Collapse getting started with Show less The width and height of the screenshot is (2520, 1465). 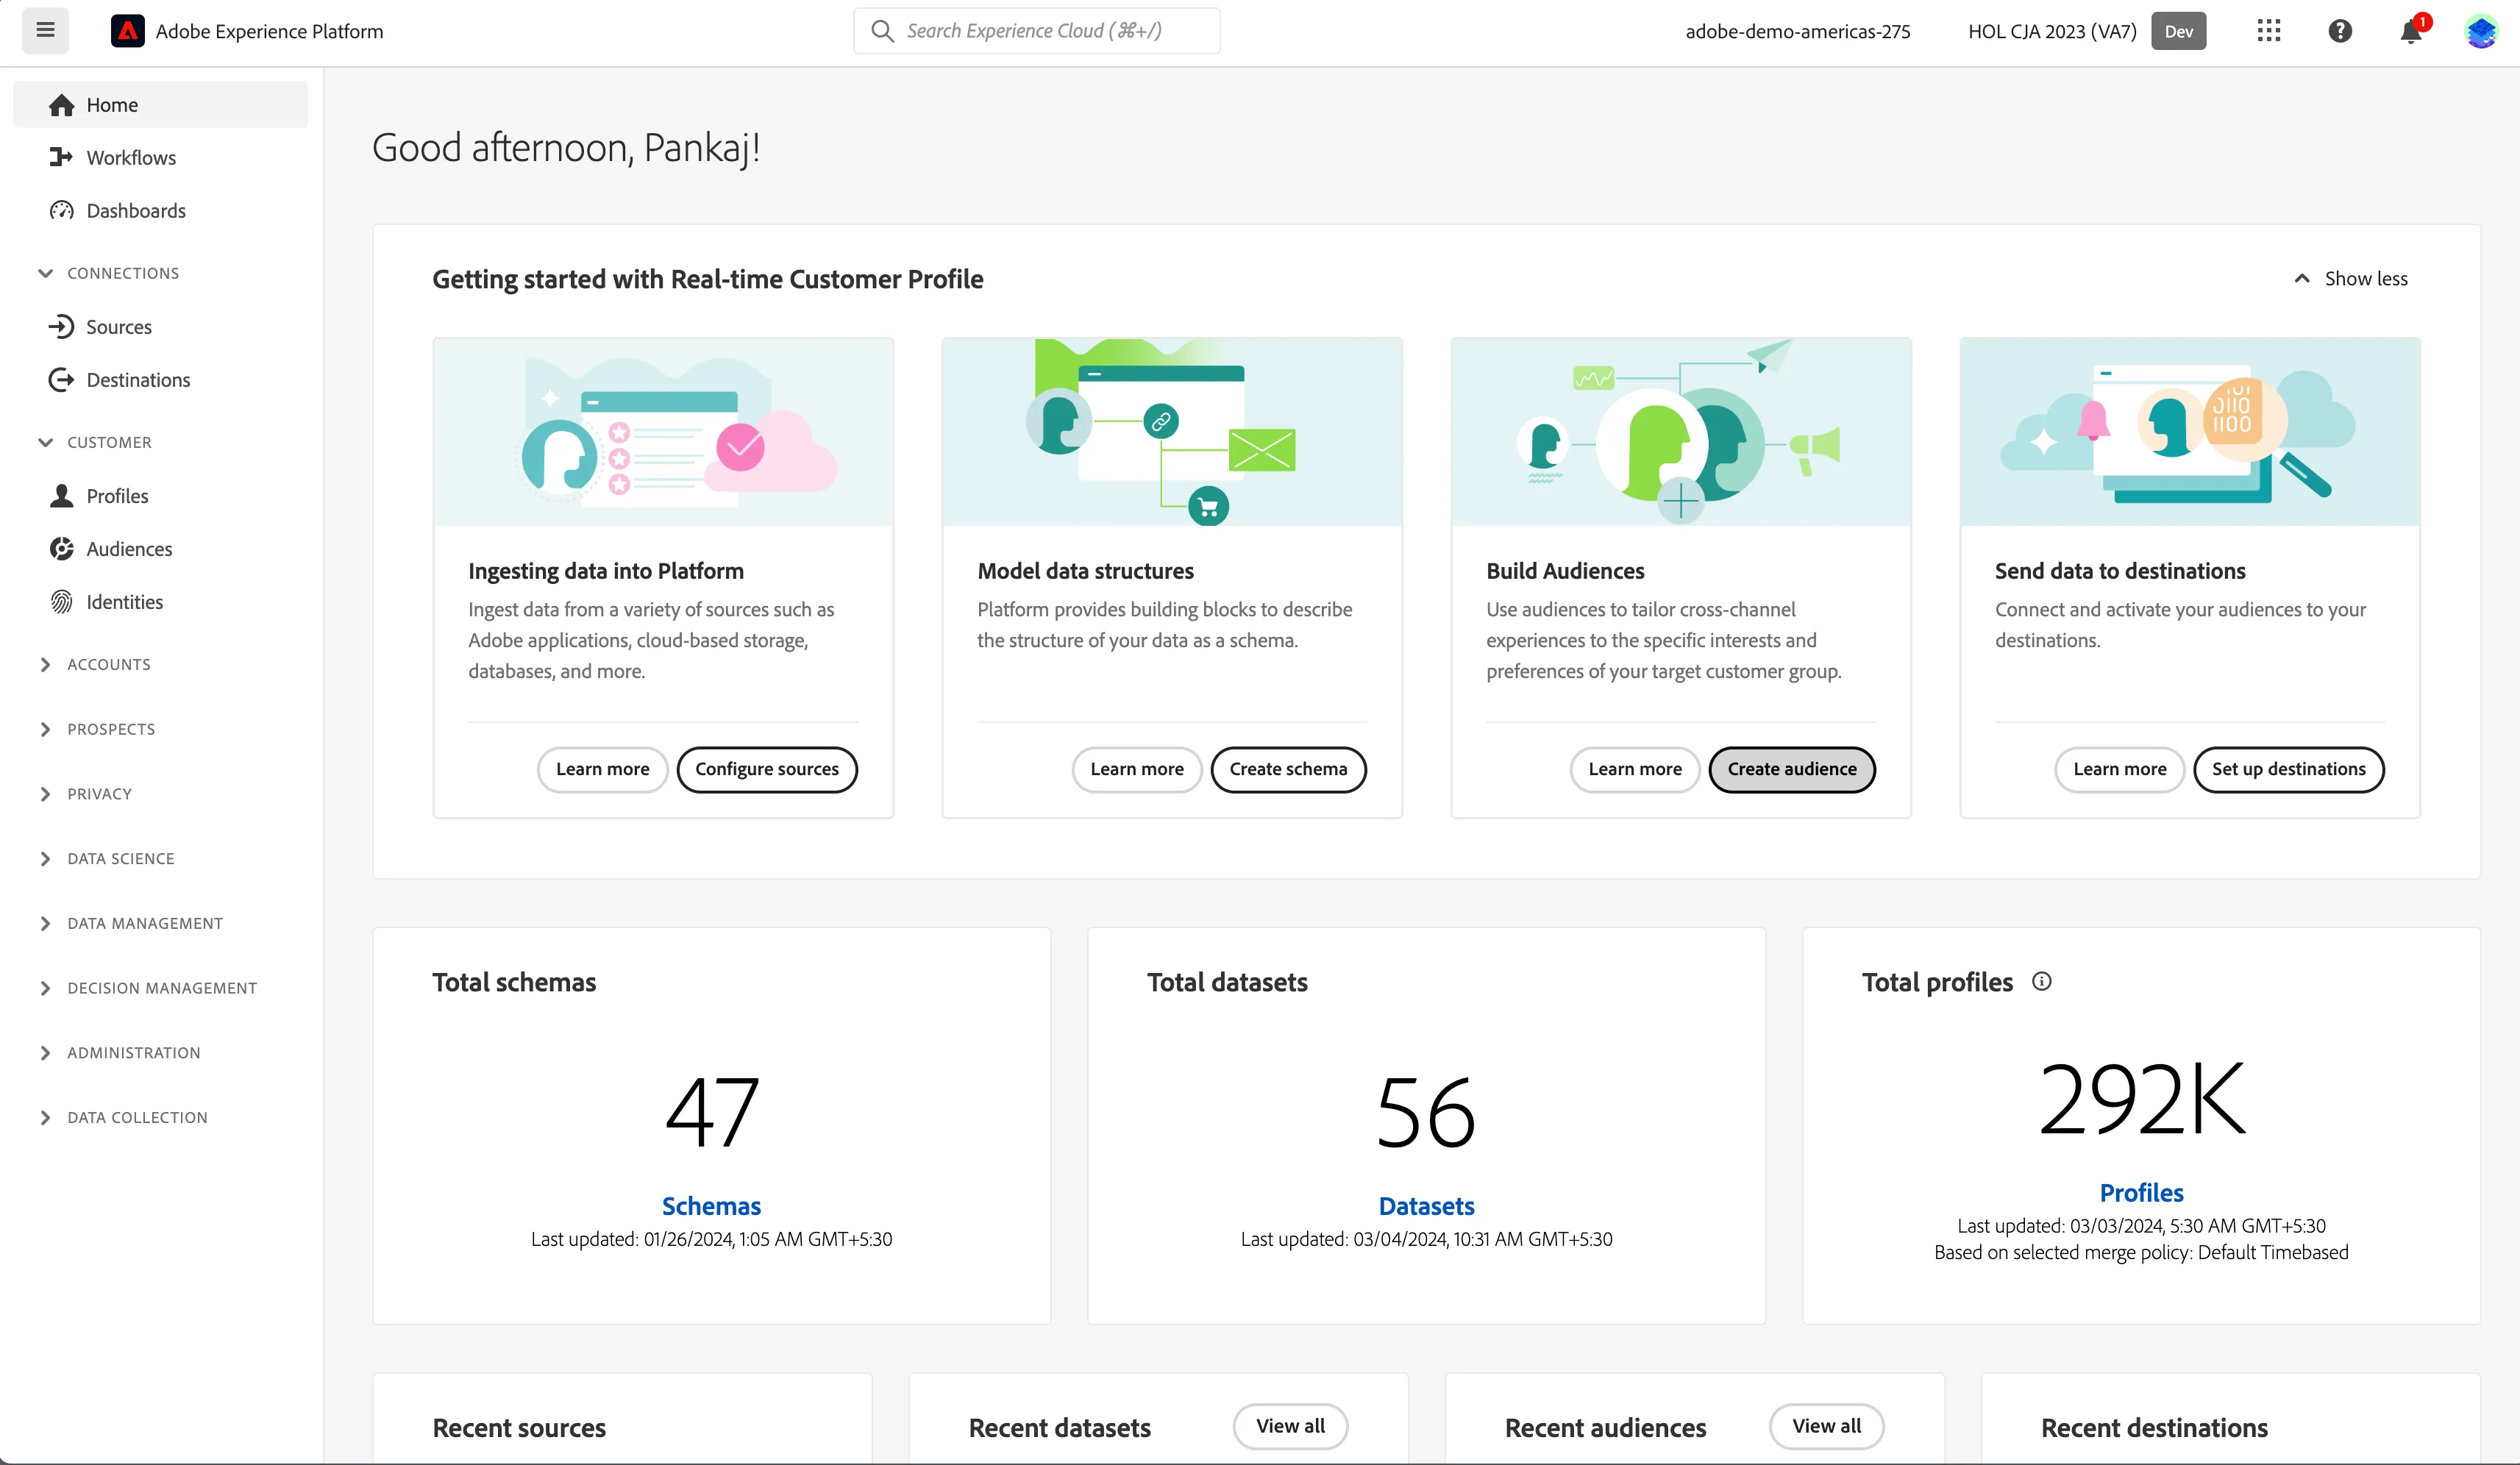pyautogui.click(x=2350, y=279)
